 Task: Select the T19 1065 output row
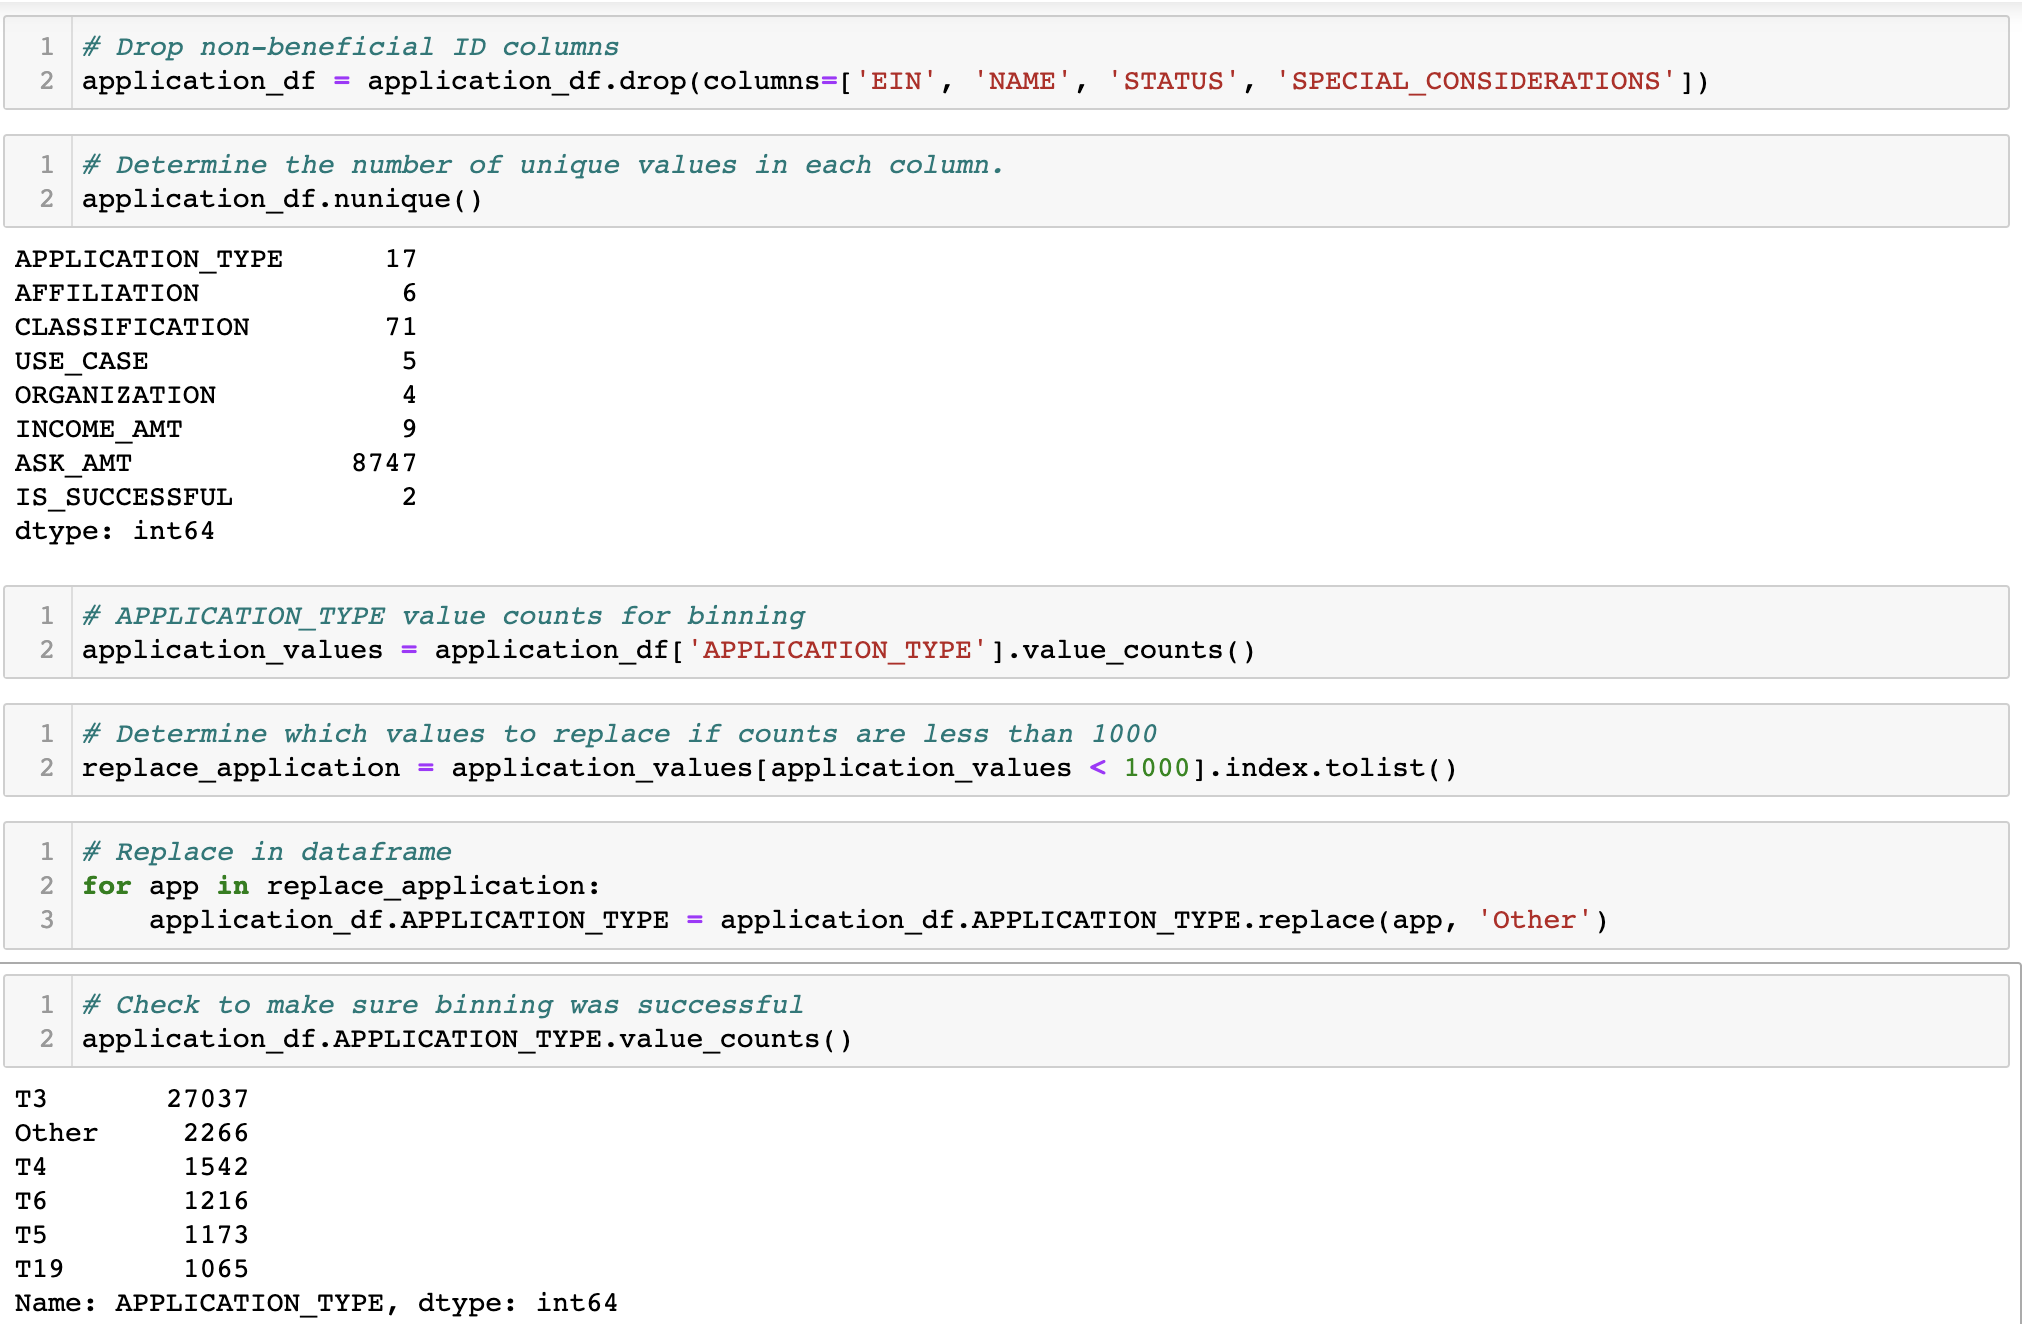[131, 1269]
